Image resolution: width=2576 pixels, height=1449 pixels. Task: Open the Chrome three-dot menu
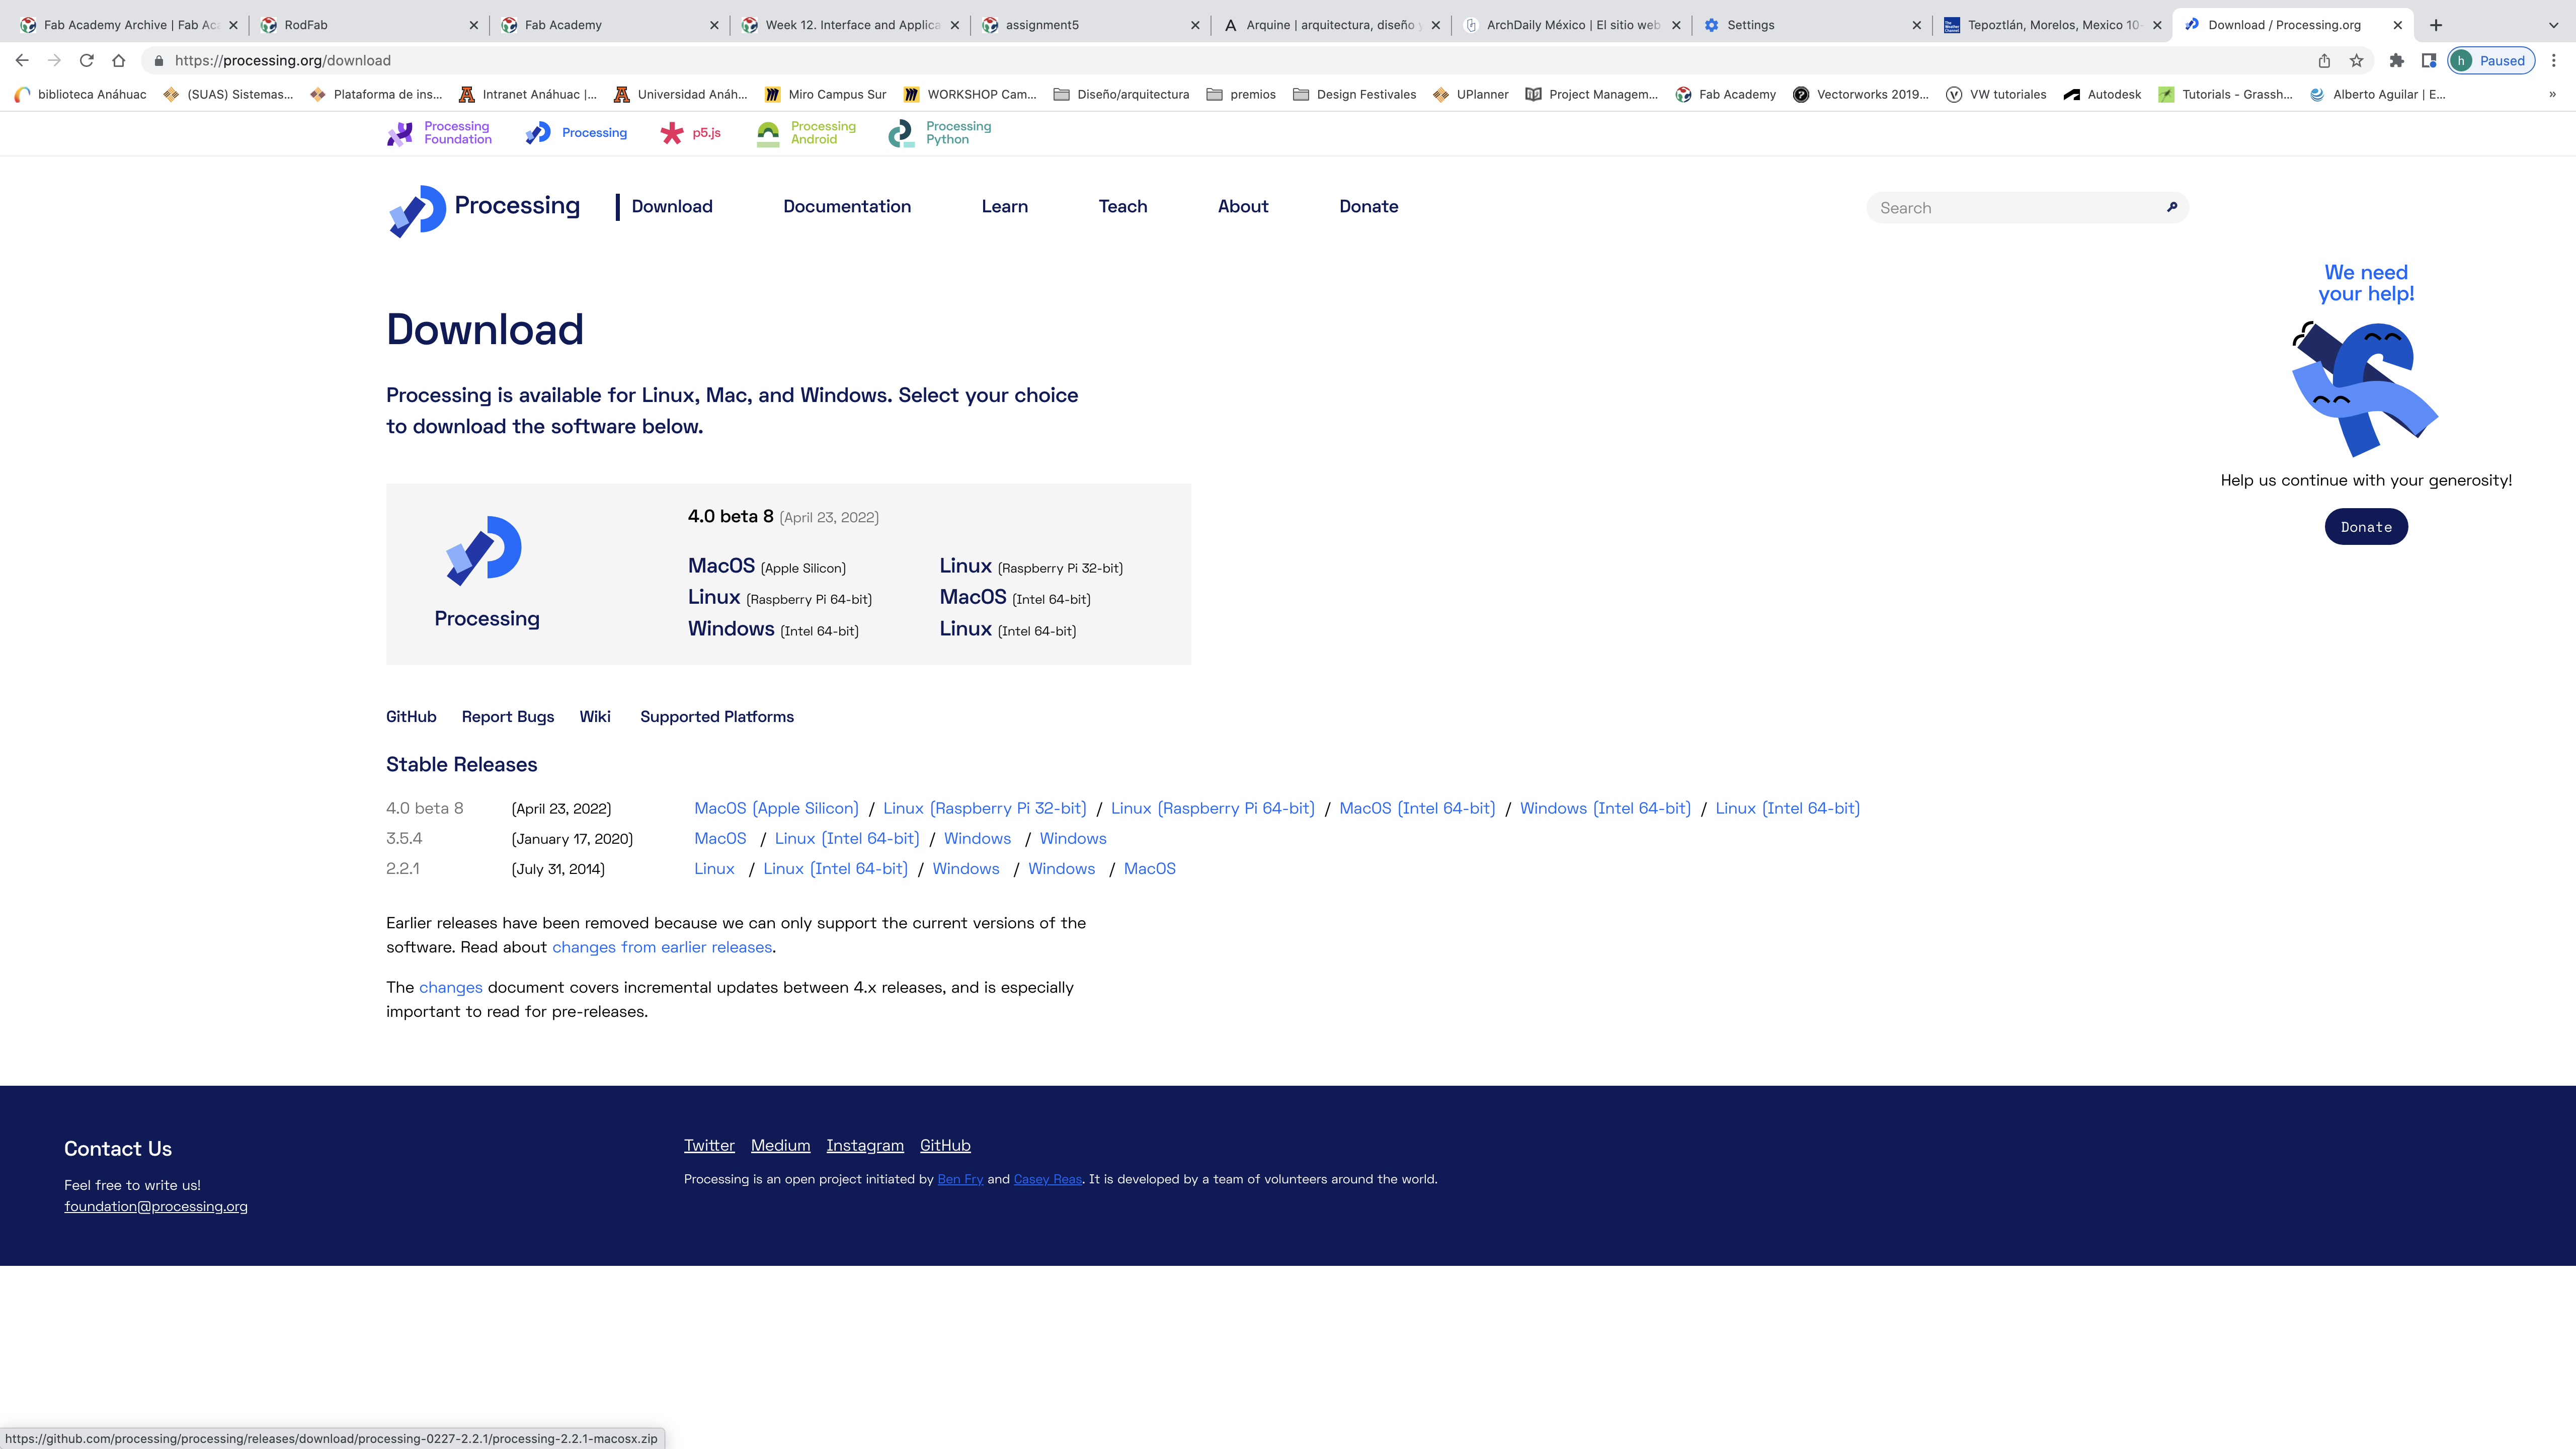(2553, 61)
